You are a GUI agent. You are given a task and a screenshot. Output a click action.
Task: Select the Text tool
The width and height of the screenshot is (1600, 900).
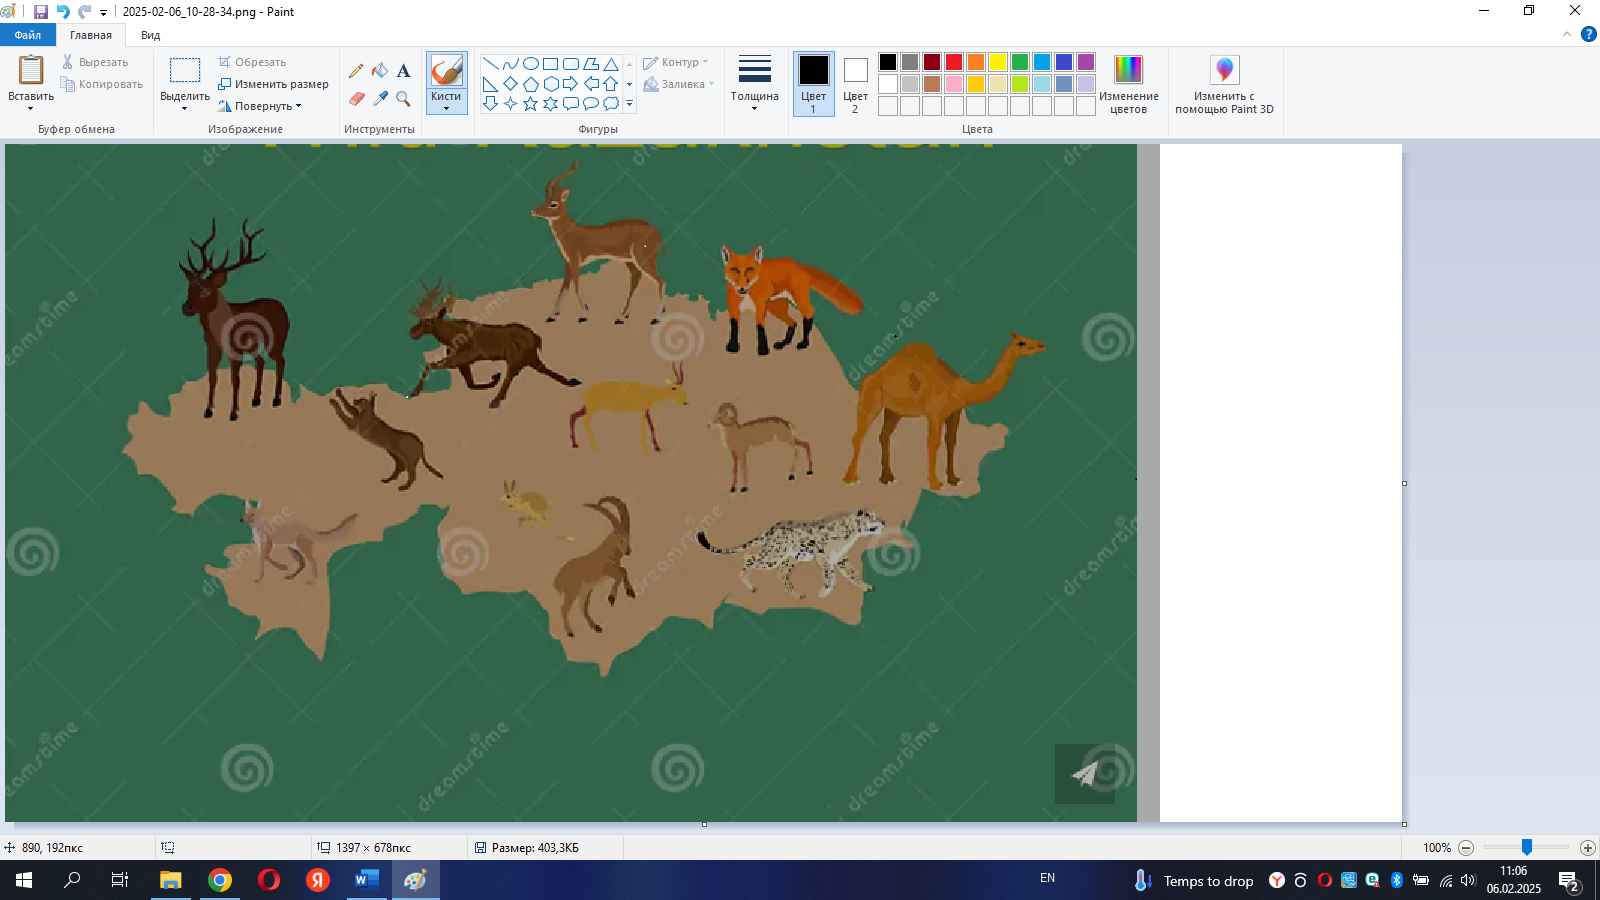pos(403,71)
